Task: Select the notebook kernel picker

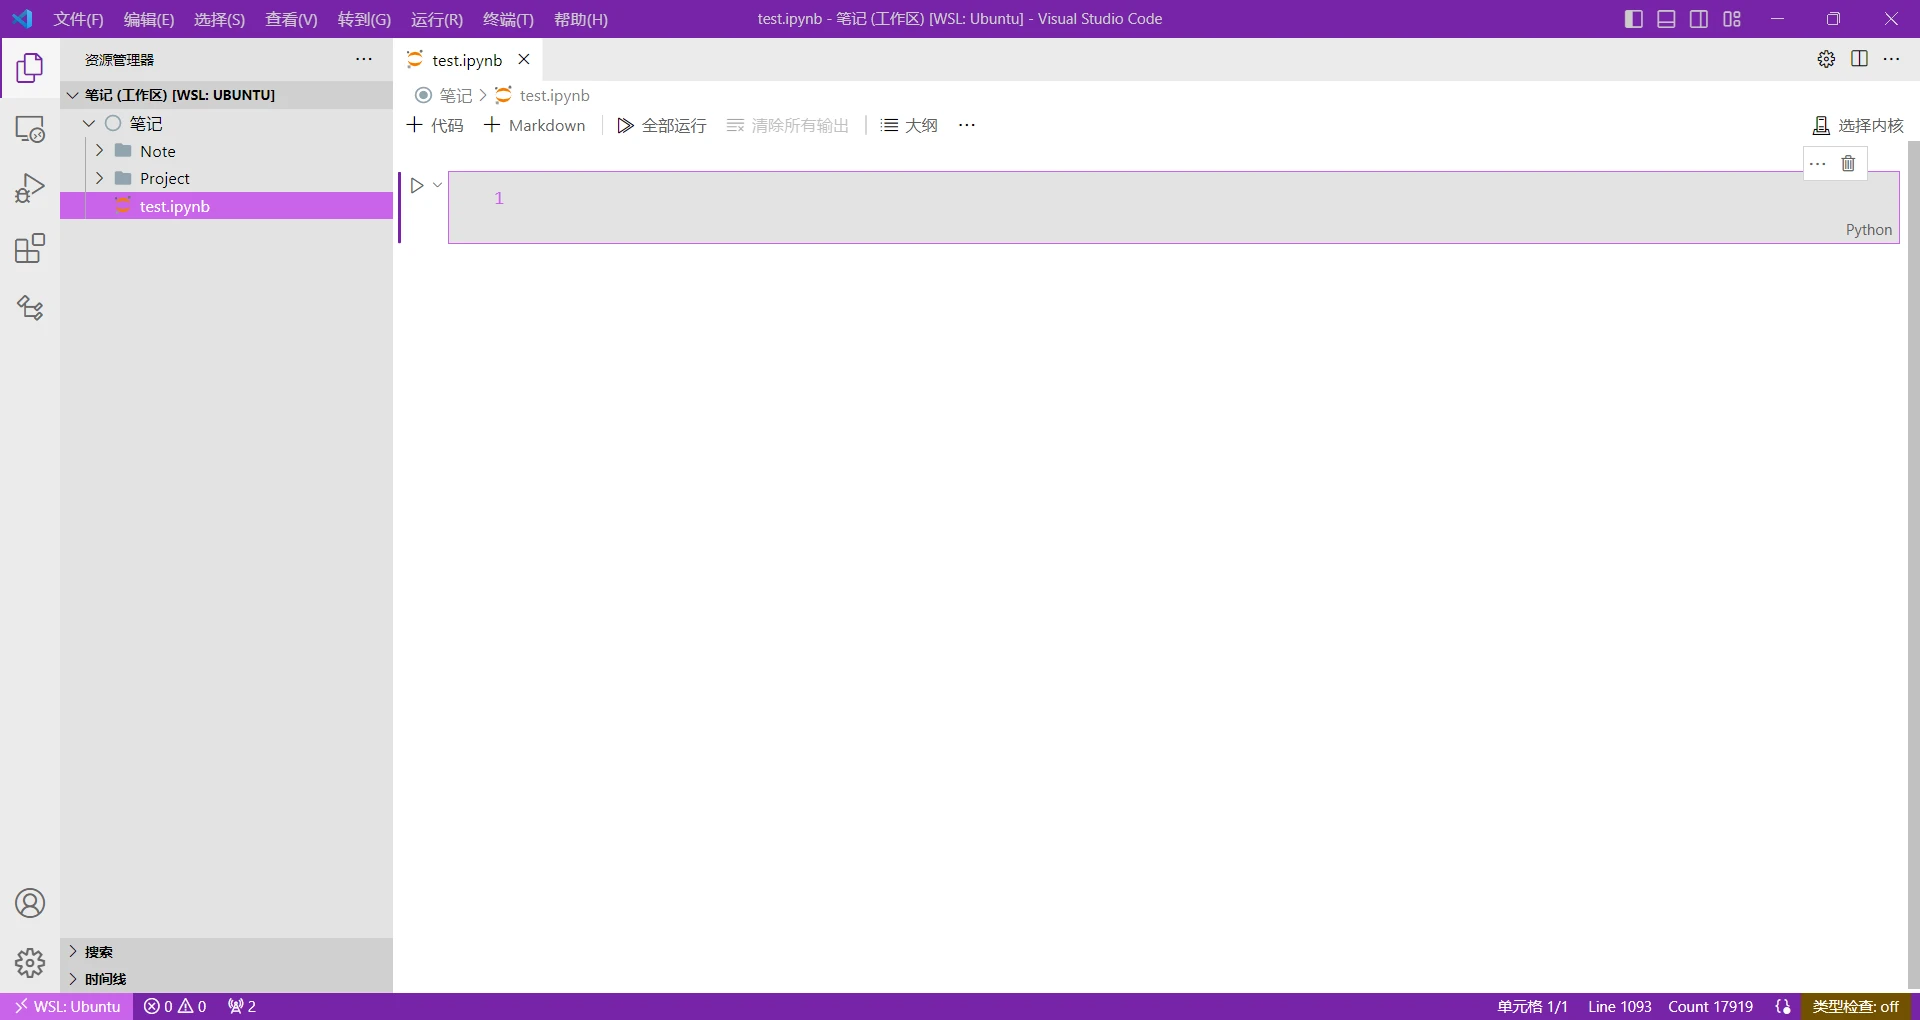Action: tap(1858, 125)
